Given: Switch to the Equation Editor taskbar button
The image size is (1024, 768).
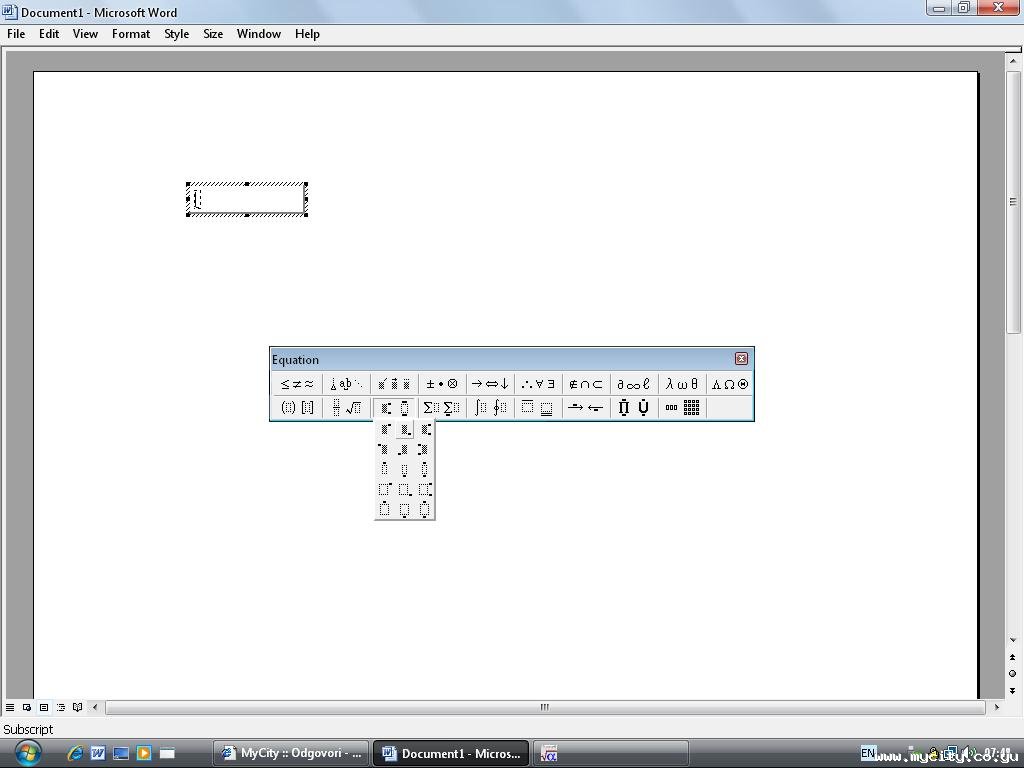Looking at the screenshot, I should coord(611,753).
